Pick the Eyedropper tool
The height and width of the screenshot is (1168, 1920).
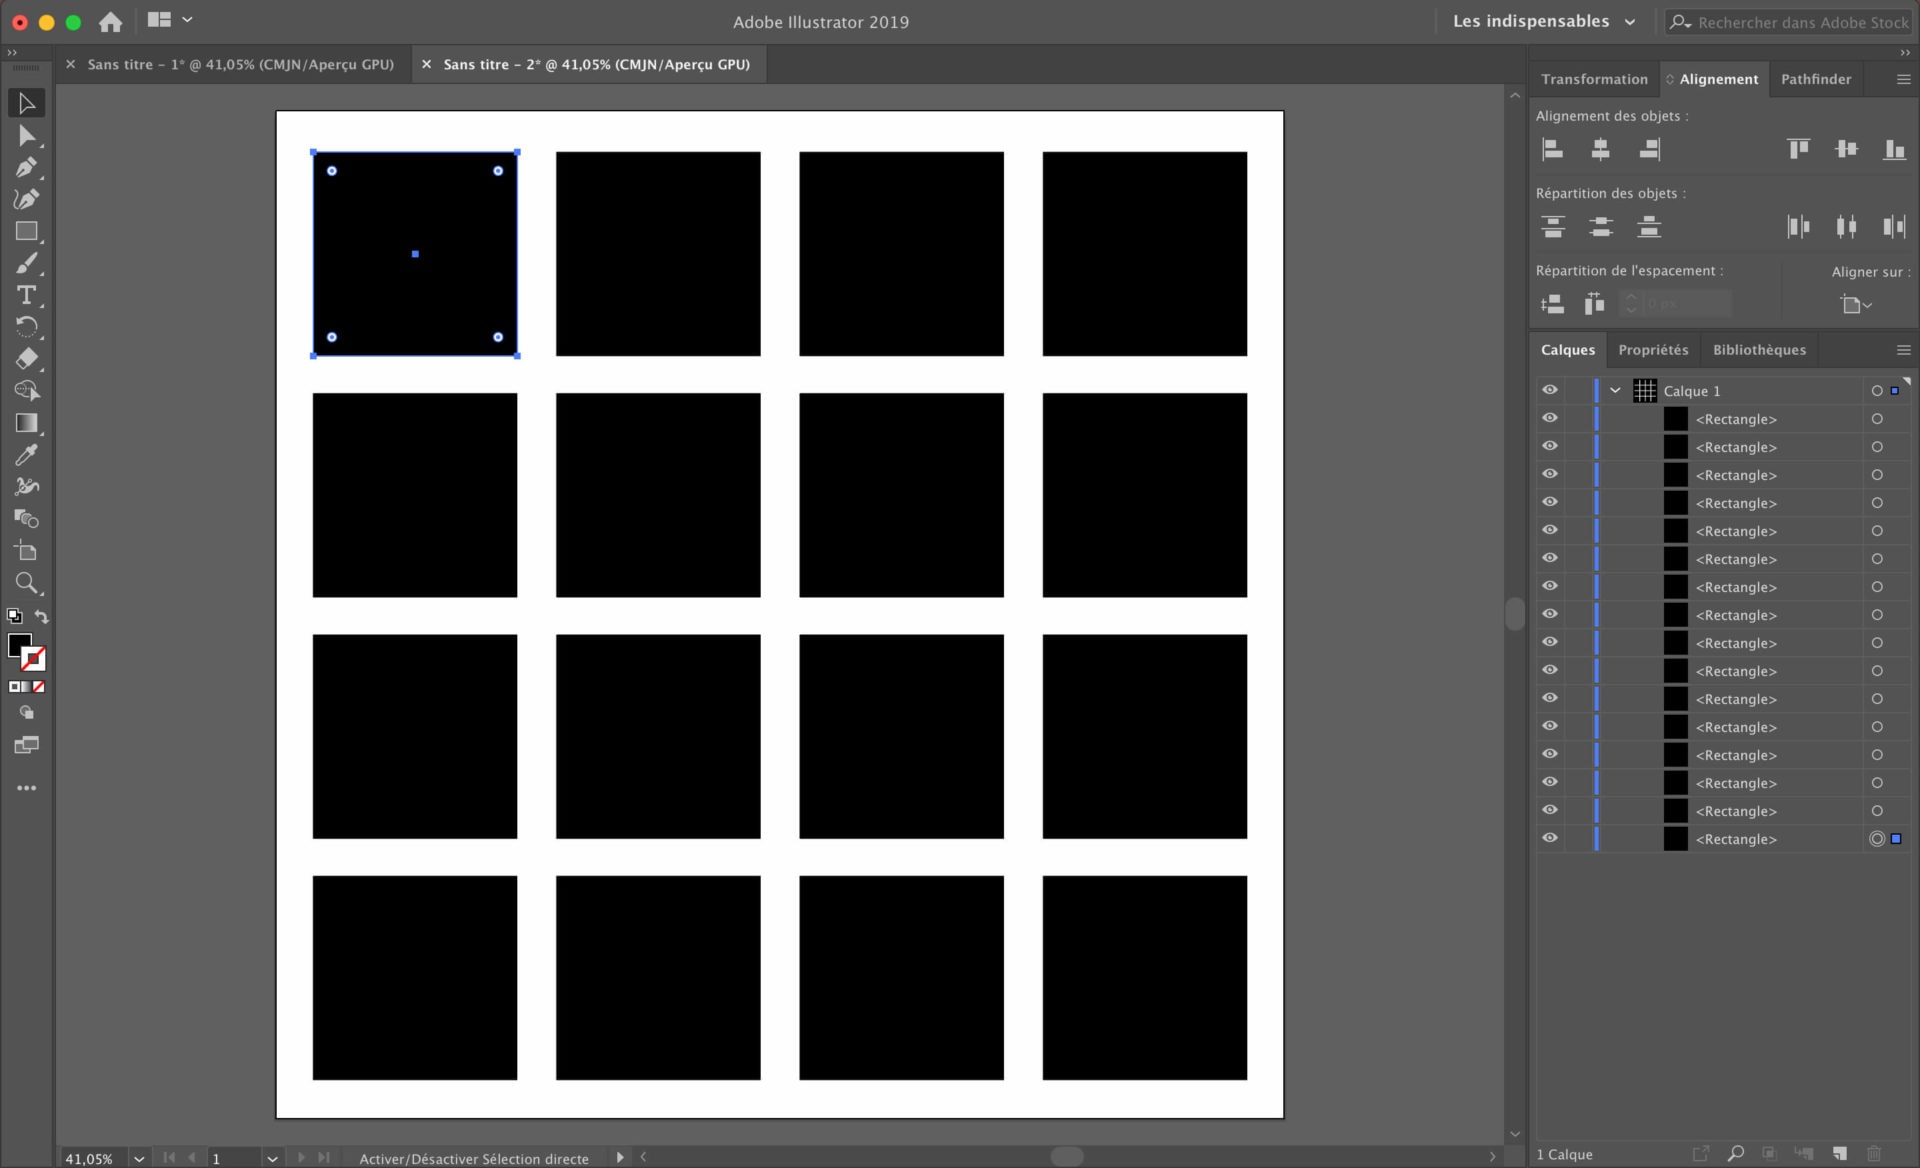(x=27, y=455)
